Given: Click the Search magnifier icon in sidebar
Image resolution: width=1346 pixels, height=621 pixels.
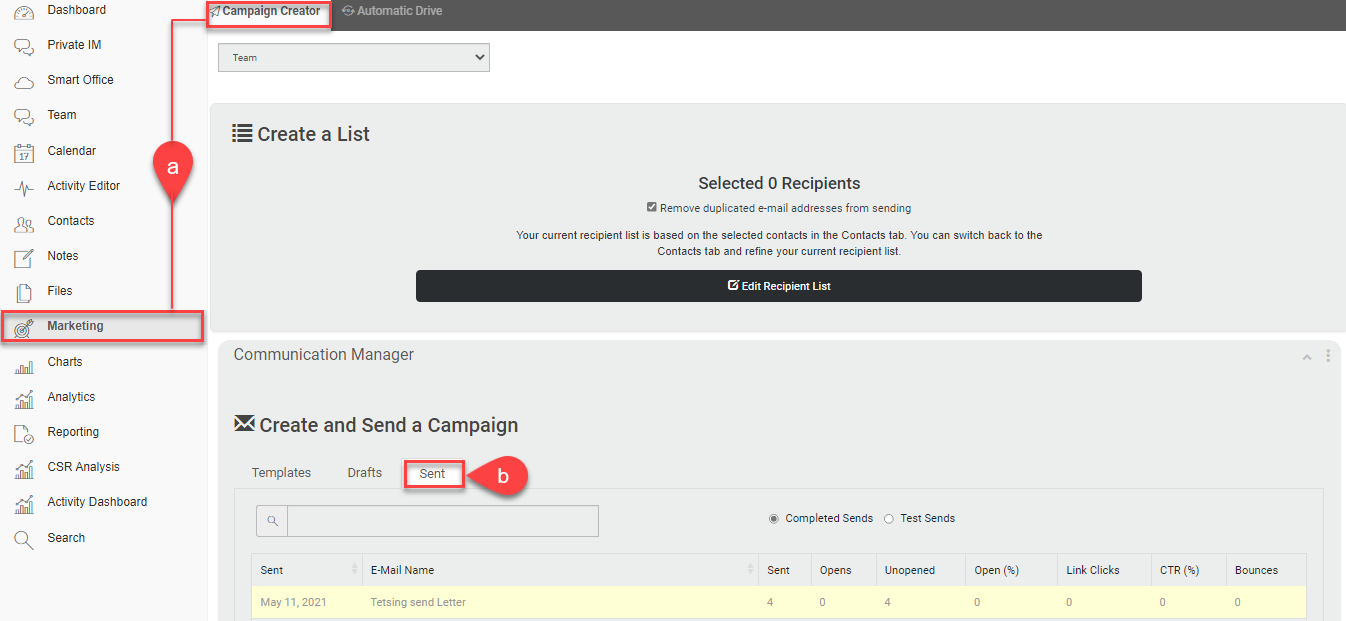Looking at the screenshot, I should click(x=24, y=539).
